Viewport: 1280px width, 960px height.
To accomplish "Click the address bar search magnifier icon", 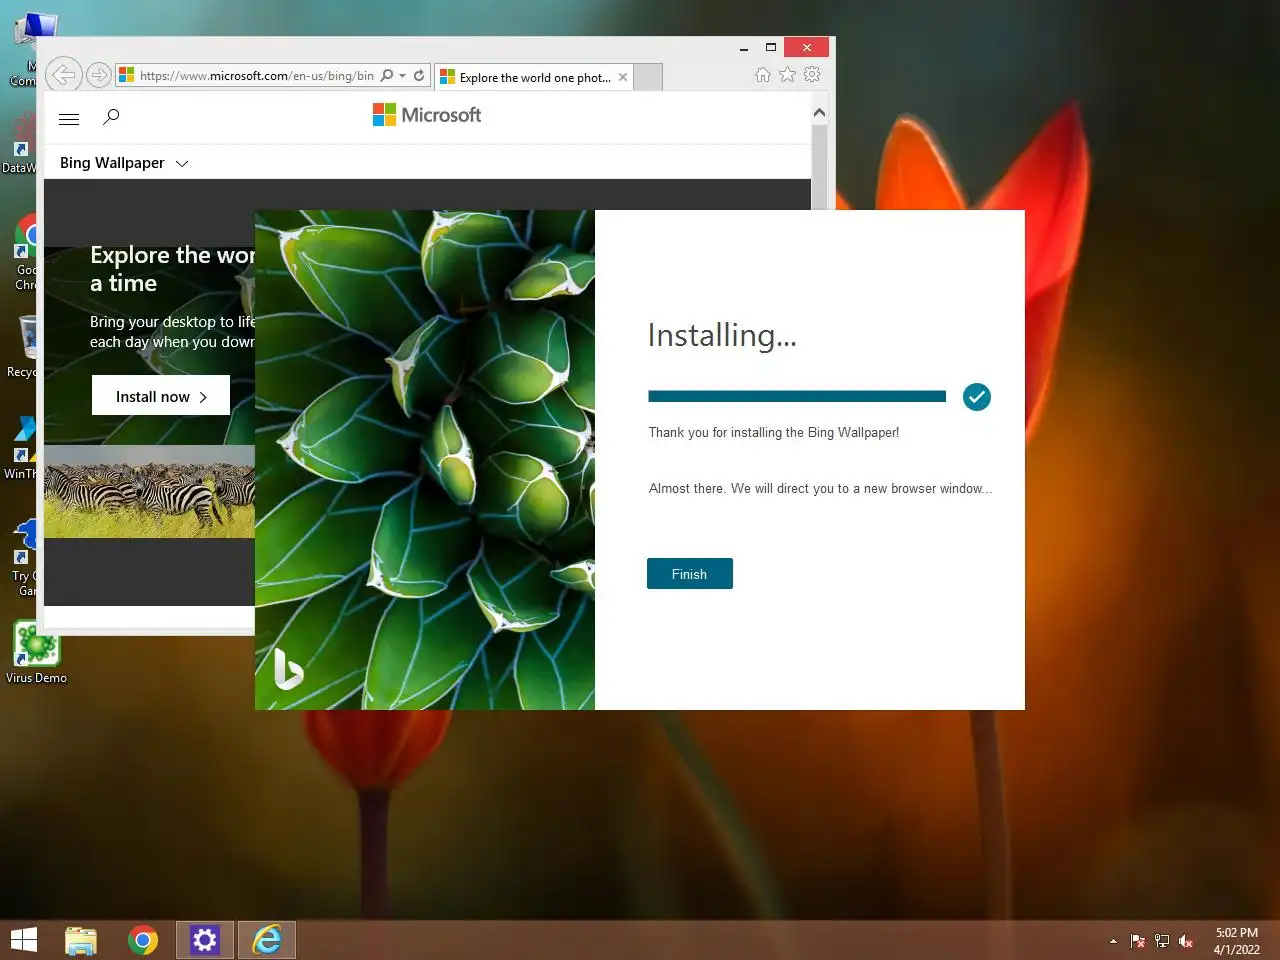I will 387,75.
